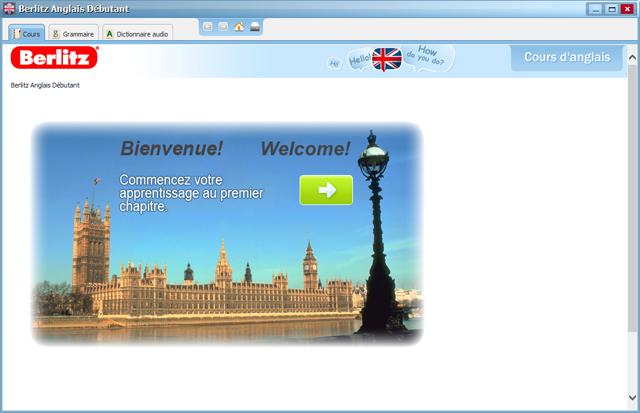The height and width of the screenshot is (413, 640).
Task: Click the Hello! speech bubble
Action: pyautogui.click(x=359, y=60)
